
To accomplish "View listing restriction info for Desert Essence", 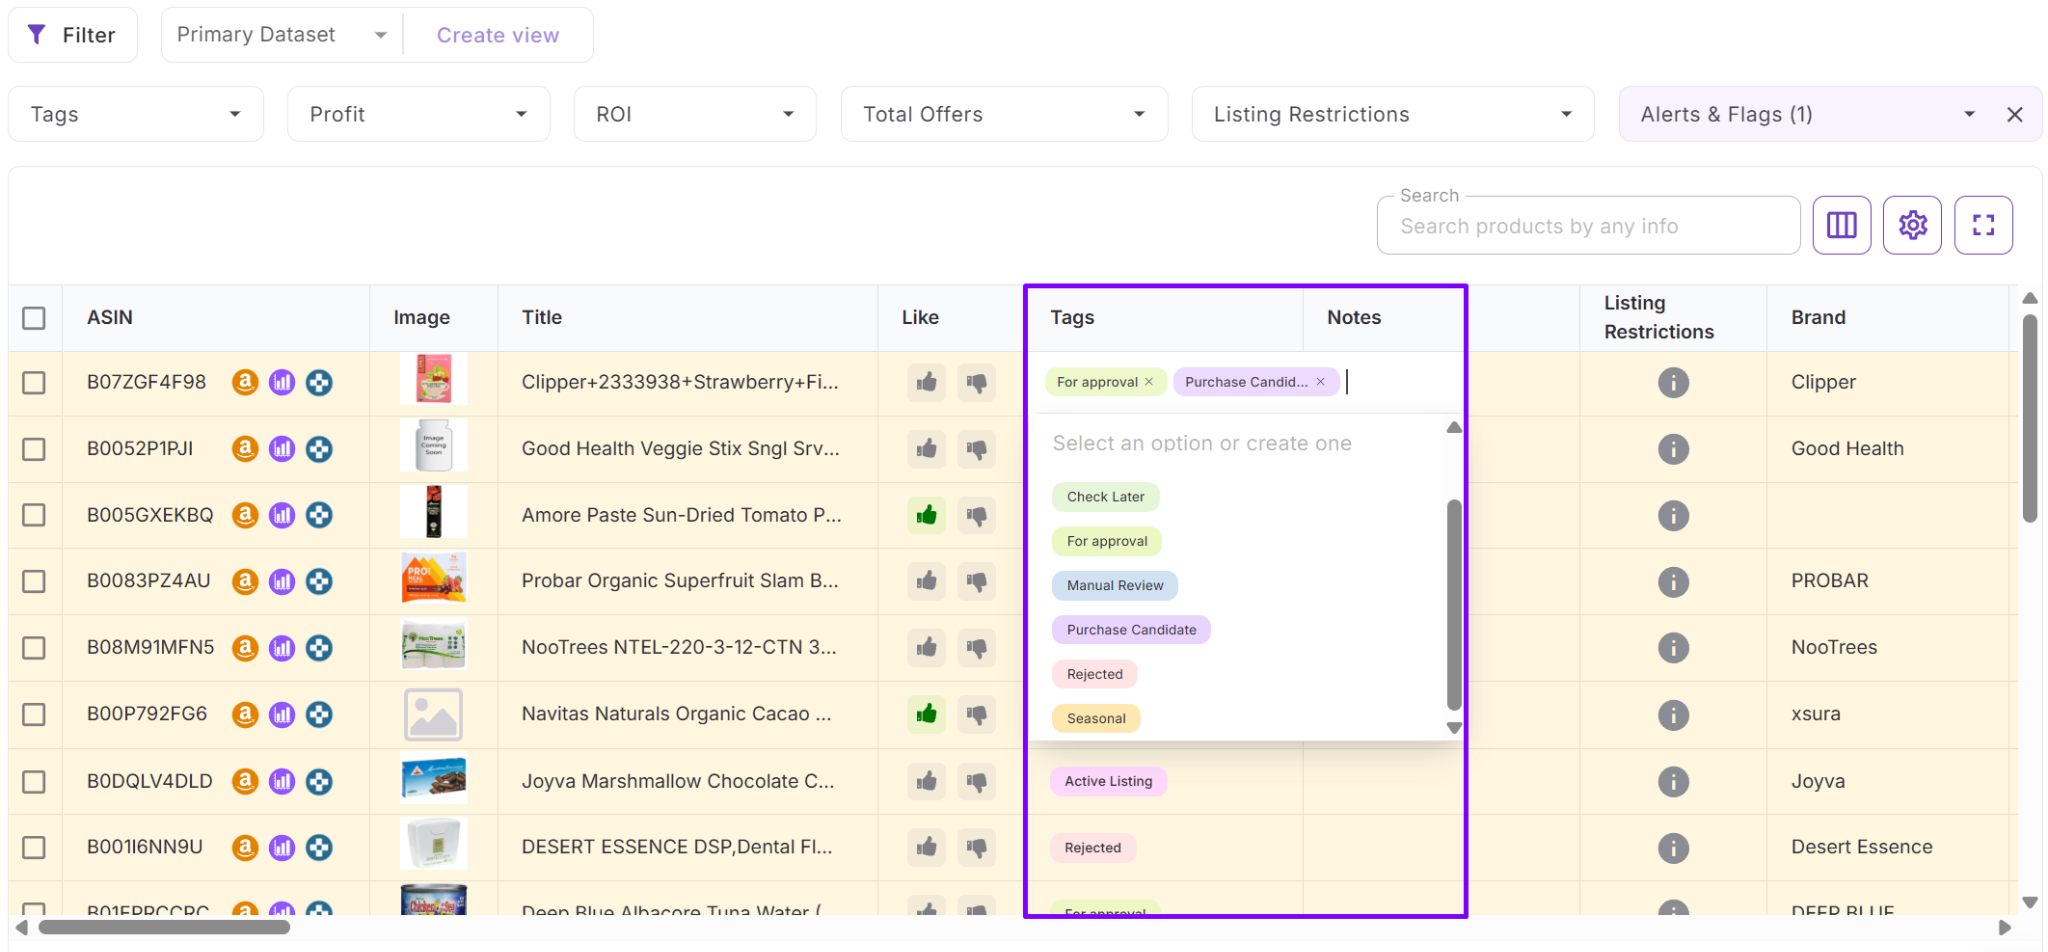I will pos(1673,848).
